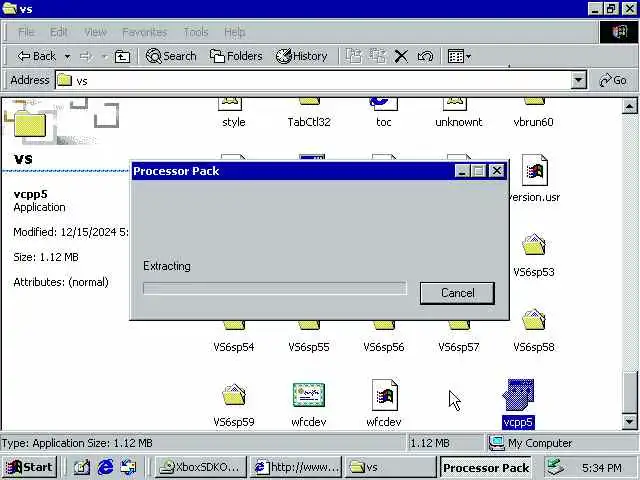The height and width of the screenshot is (480, 640).
Task: Click the Move To toolbar icon
Action: (x=353, y=56)
